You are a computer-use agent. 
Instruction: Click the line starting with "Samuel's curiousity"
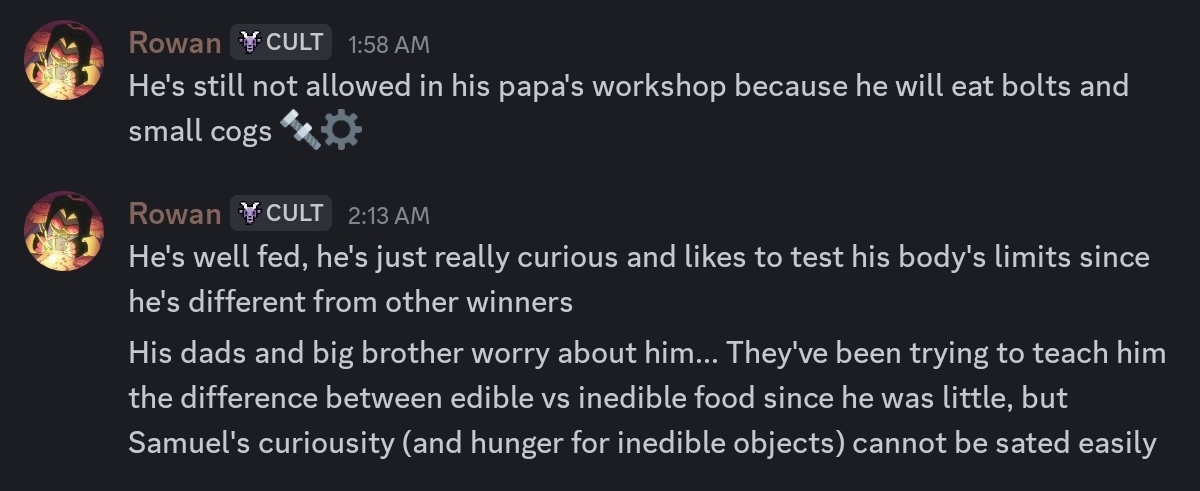[x=642, y=442]
